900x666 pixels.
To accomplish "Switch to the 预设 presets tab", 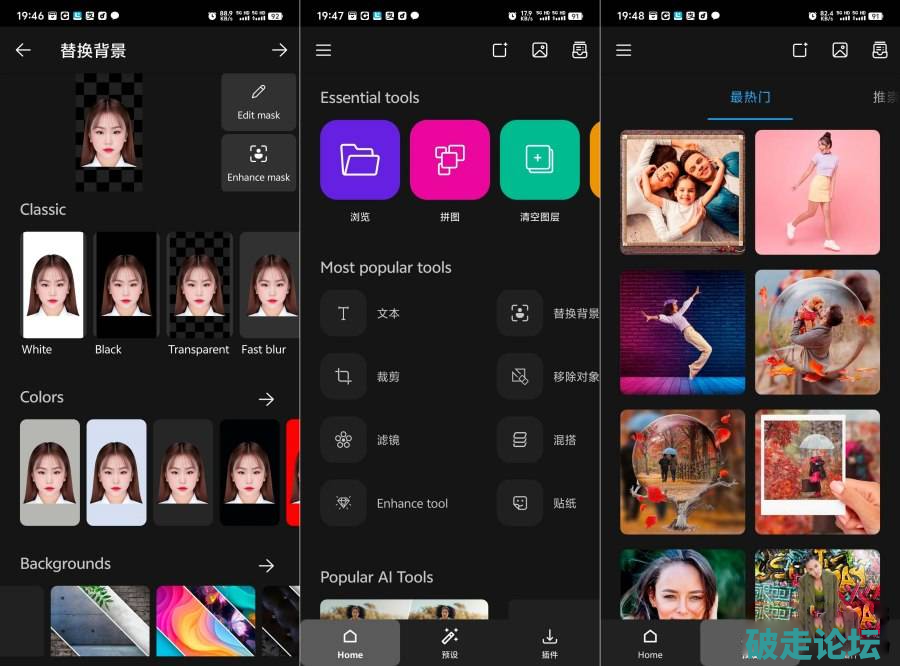I will pyautogui.click(x=450, y=642).
